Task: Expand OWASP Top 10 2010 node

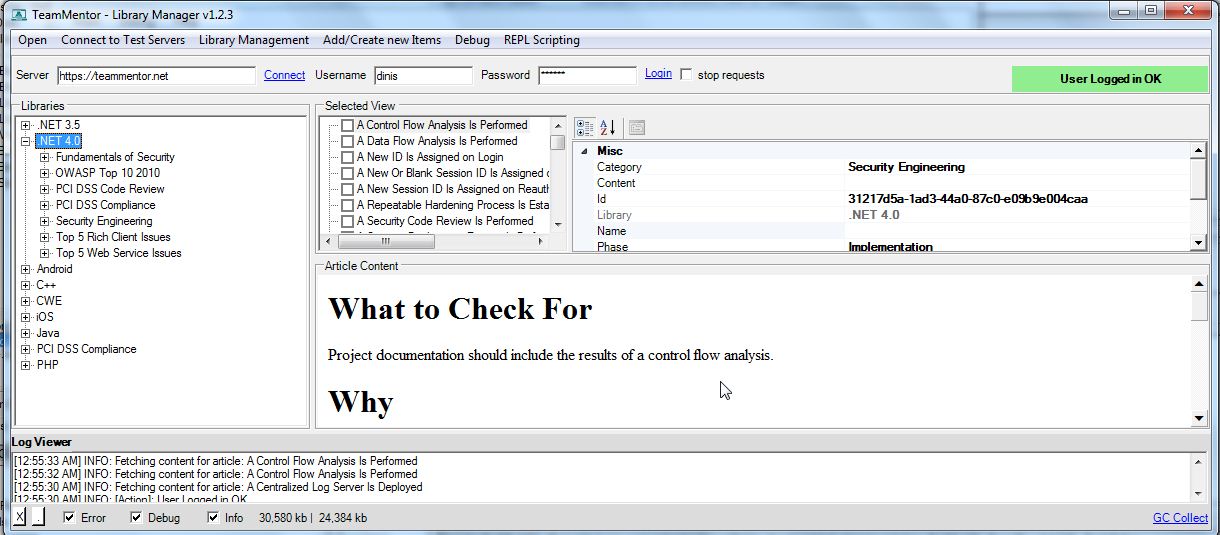Action: [x=45, y=173]
